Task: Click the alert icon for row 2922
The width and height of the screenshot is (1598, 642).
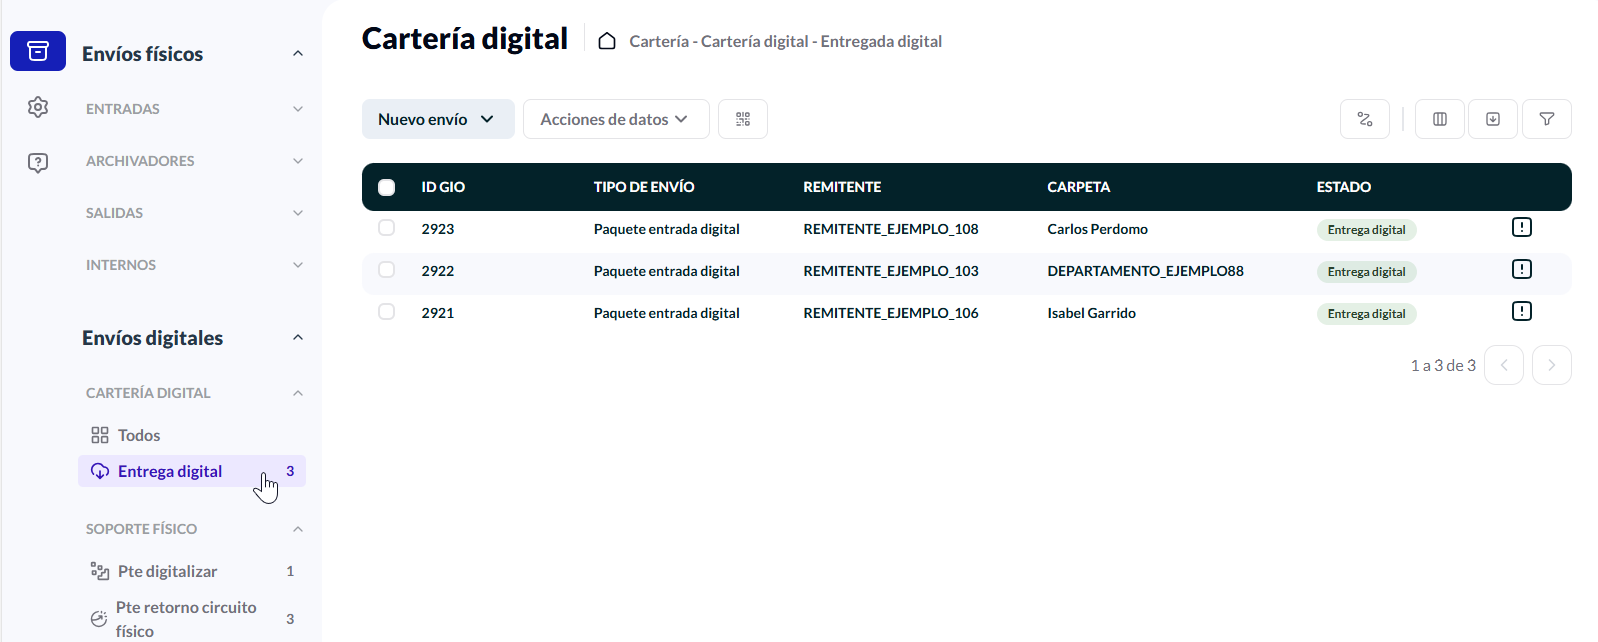Action: coord(1522,269)
